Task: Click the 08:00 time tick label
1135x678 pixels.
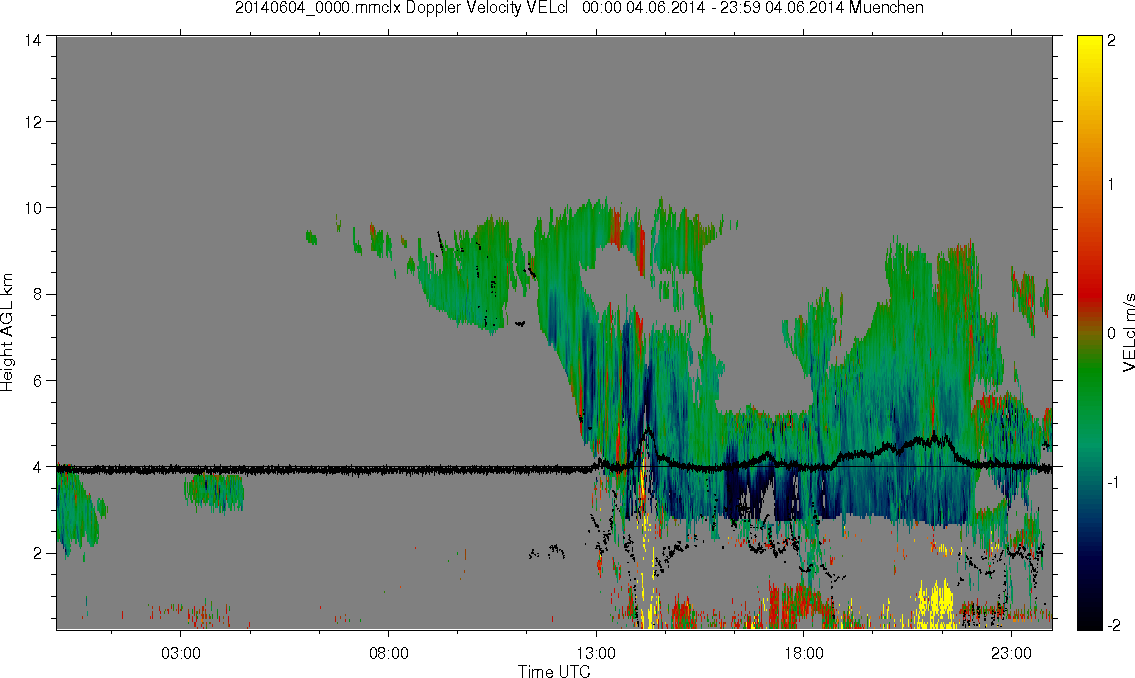Action: (x=389, y=653)
